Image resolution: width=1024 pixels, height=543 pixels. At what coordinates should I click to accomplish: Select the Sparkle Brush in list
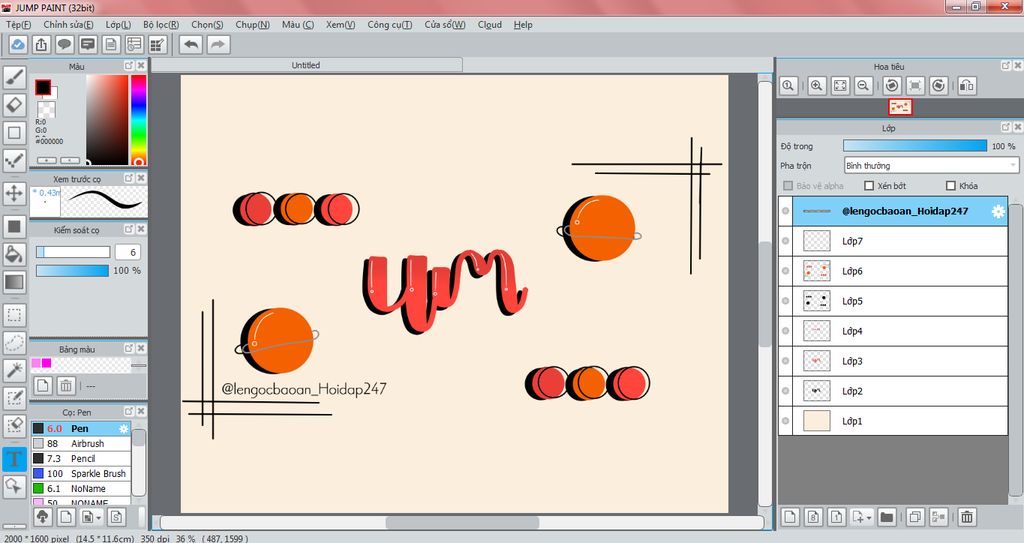tap(82, 474)
